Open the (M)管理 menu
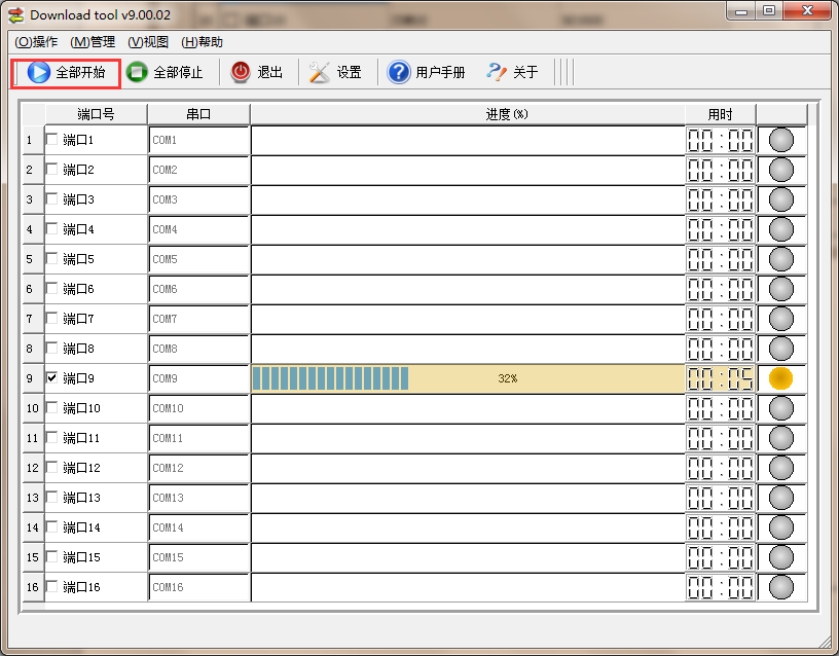The image size is (840, 657). (93, 42)
